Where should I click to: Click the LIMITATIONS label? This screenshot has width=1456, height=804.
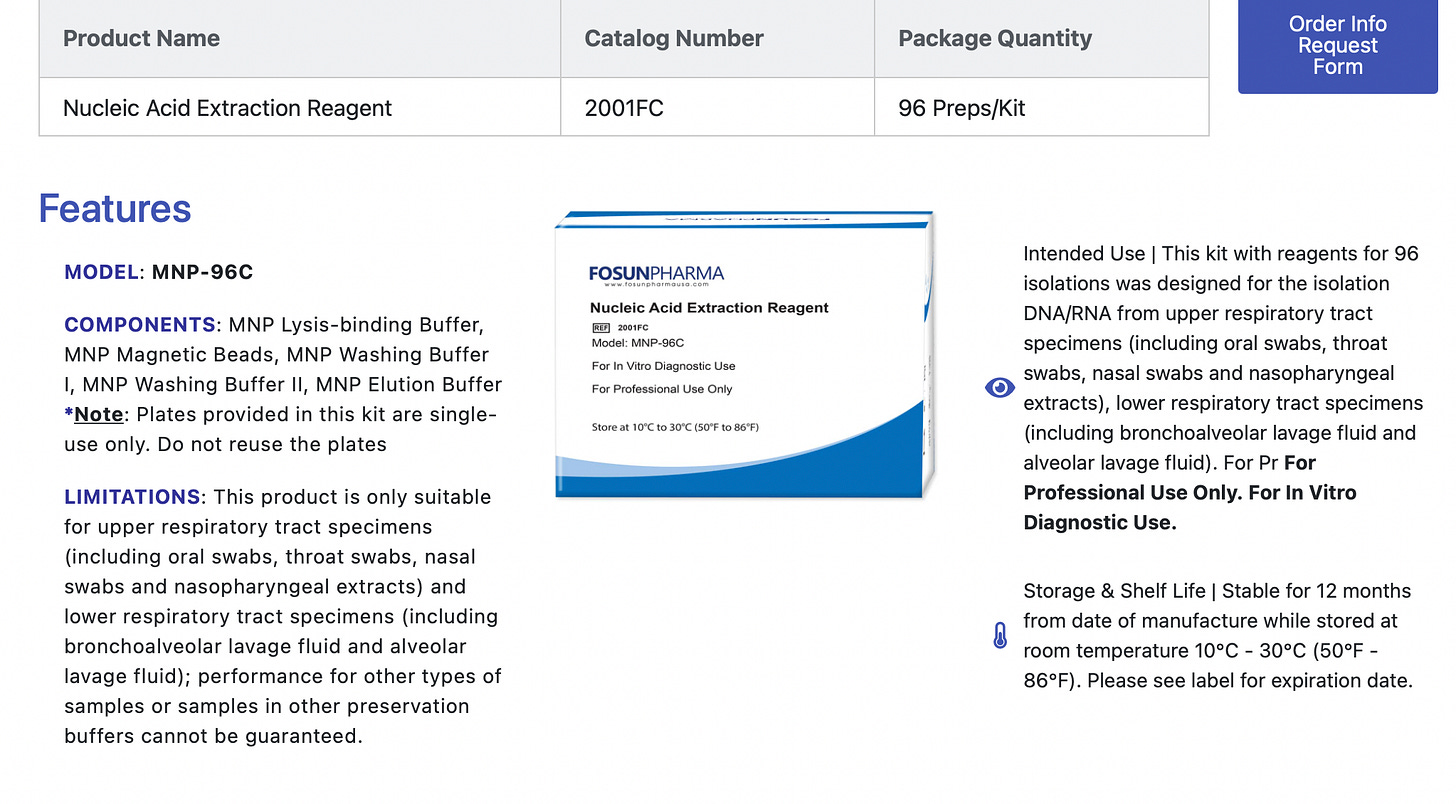[x=132, y=497]
